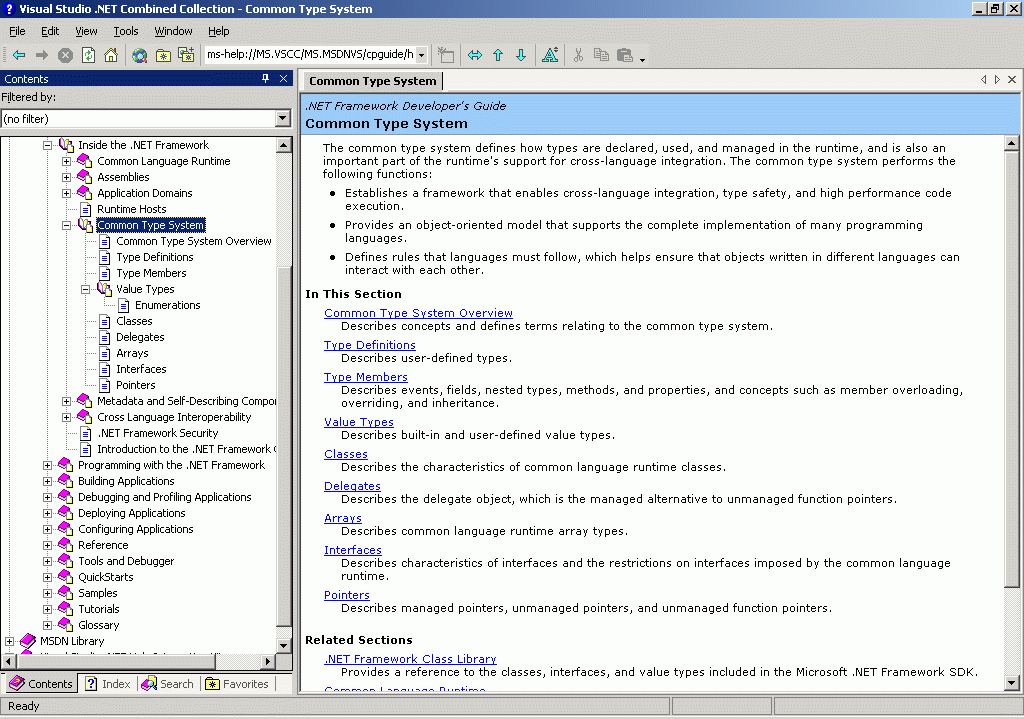The width and height of the screenshot is (1024, 719).
Task: Switch to the Search tab
Action: click(x=168, y=684)
